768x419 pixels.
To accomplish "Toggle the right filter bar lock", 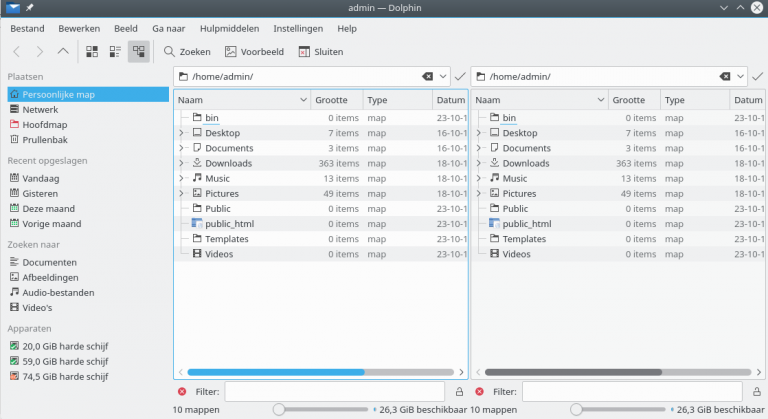I will click(x=758, y=392).
